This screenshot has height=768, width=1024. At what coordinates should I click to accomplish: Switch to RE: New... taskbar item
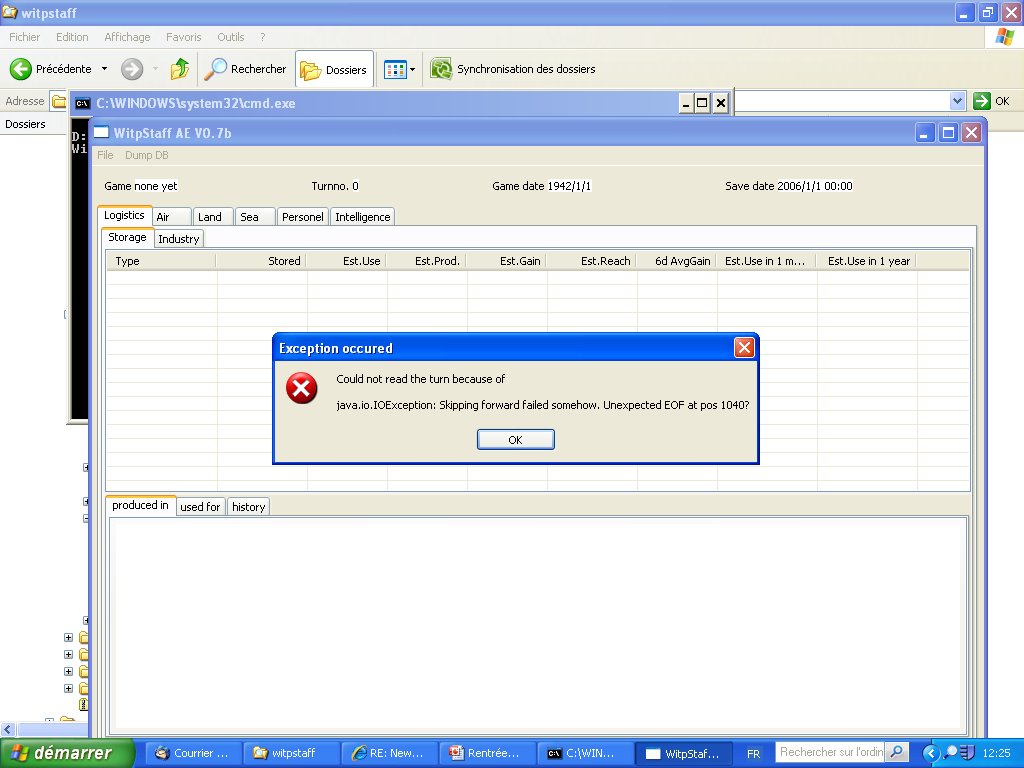pyautogui.click(x=389, y=753)
